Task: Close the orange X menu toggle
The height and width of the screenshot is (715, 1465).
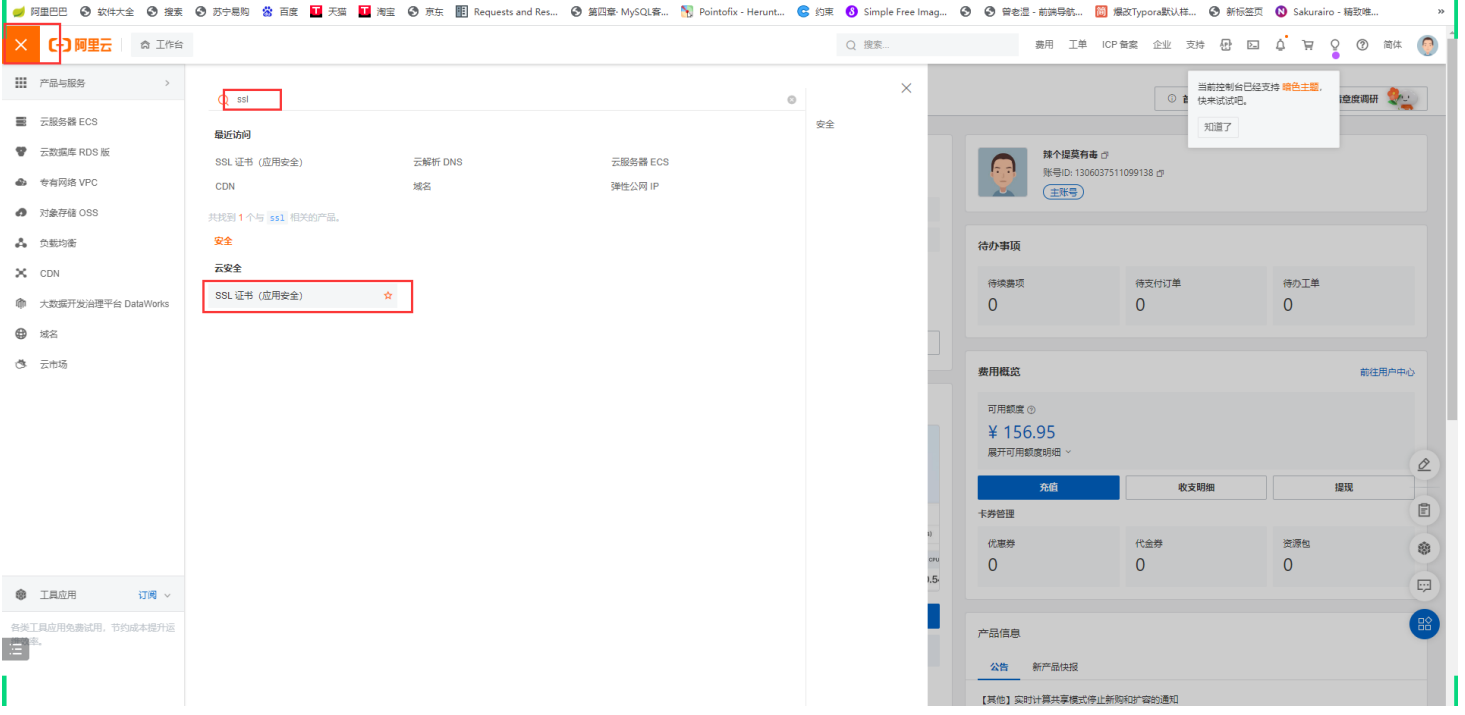Action: 21,45
